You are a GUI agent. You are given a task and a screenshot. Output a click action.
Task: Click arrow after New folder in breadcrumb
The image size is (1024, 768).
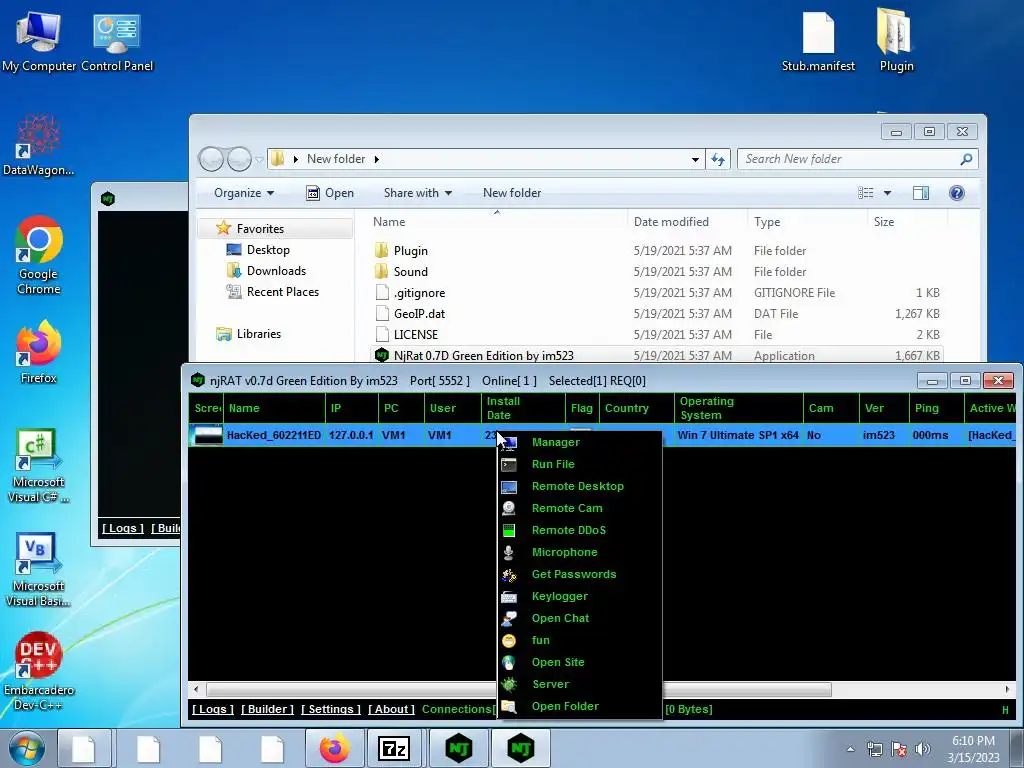(x=377, y=159)
